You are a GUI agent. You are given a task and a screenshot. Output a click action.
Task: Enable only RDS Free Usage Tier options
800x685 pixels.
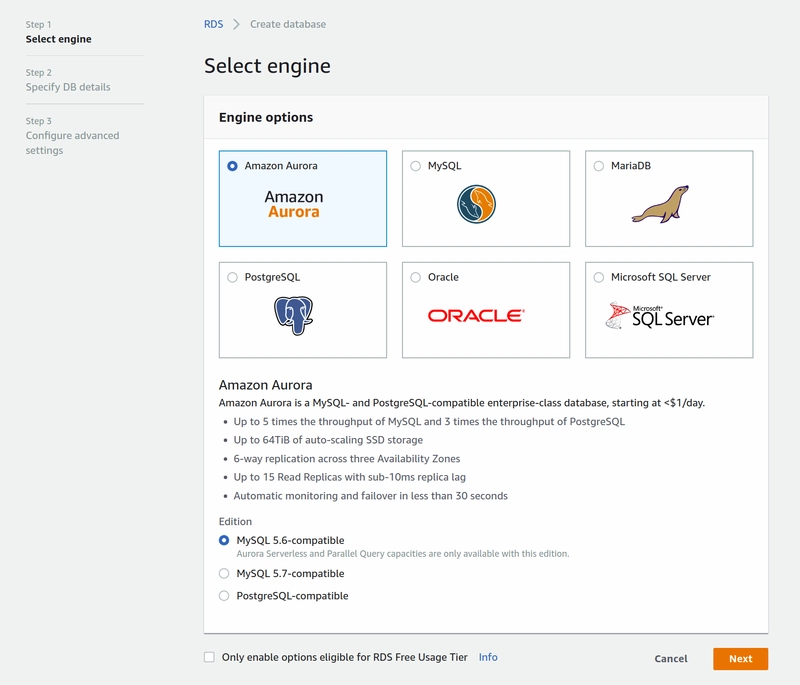click(x=209, y=657)
